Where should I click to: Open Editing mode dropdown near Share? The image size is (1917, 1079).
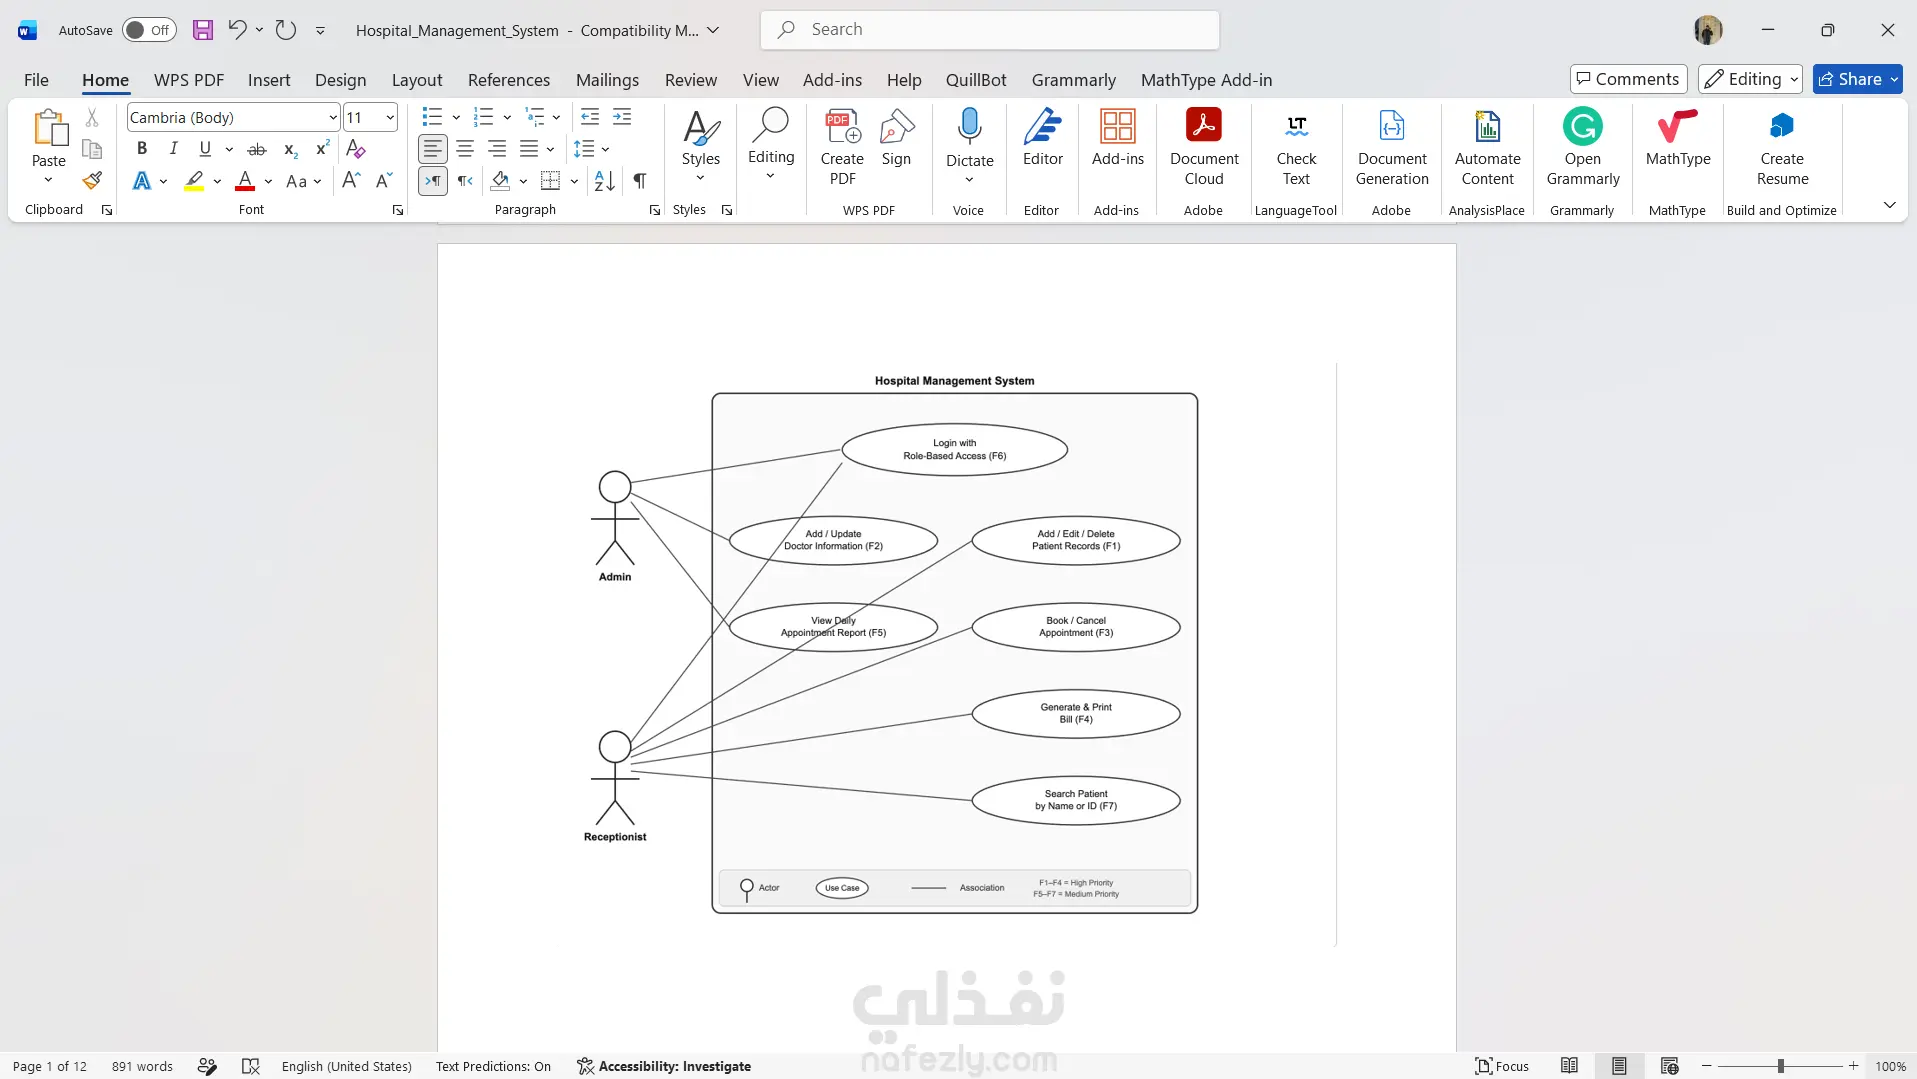[1750, 79]
